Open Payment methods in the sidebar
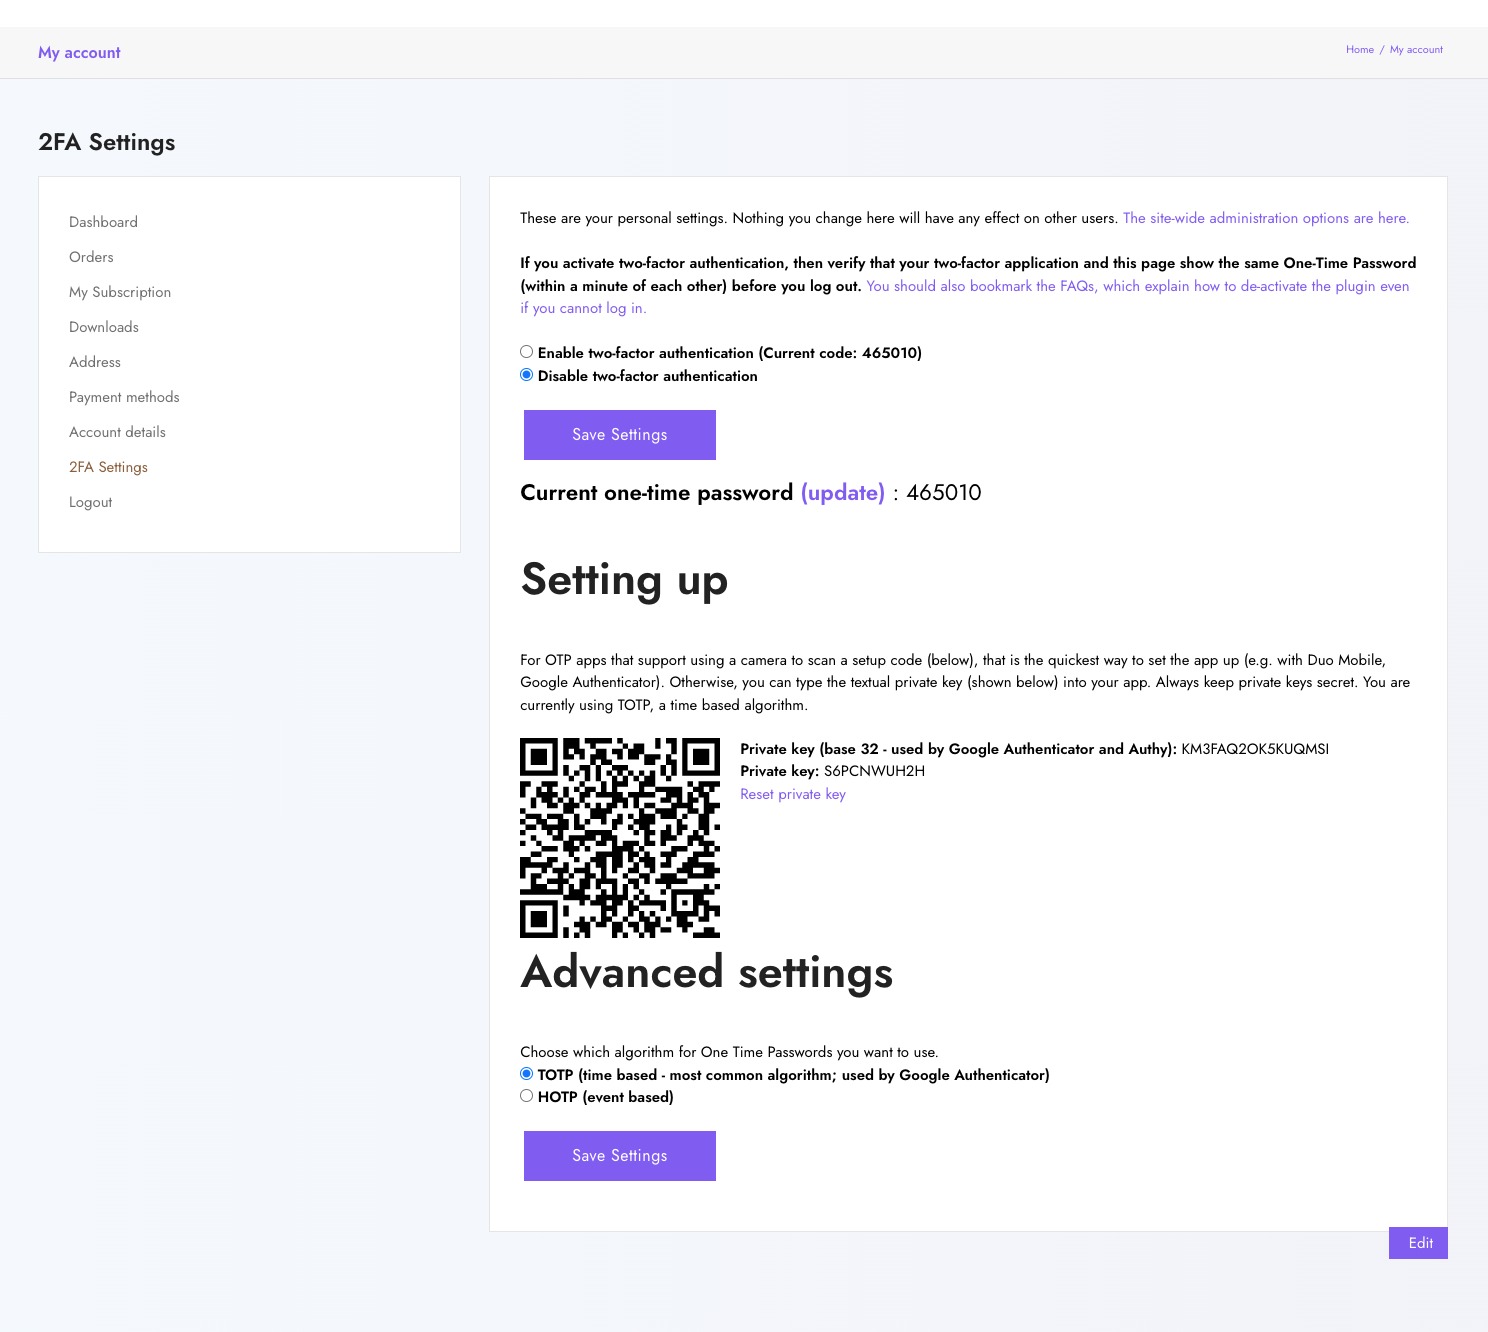Screen dimensions: 1488x1332 [x=124, y=397]
